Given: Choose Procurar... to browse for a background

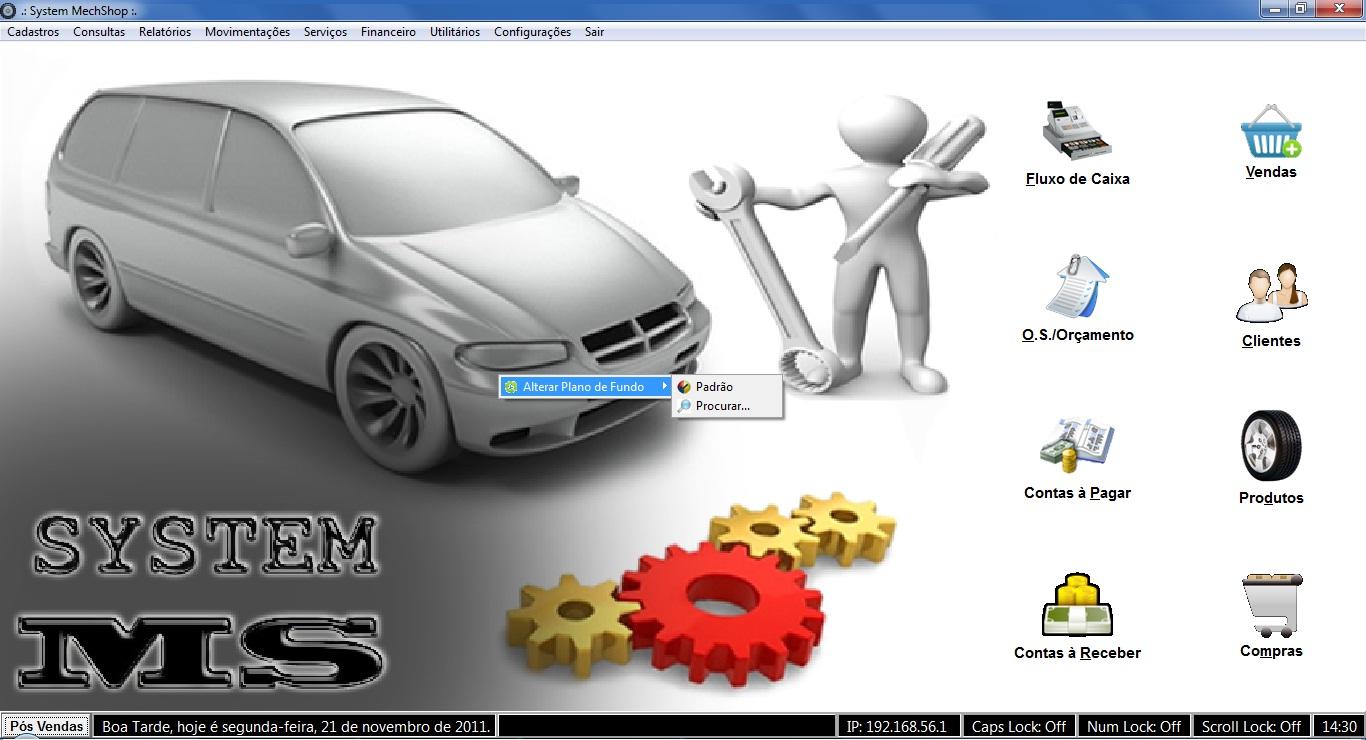Looking at the screenshot, I should (x=722, y=406).
